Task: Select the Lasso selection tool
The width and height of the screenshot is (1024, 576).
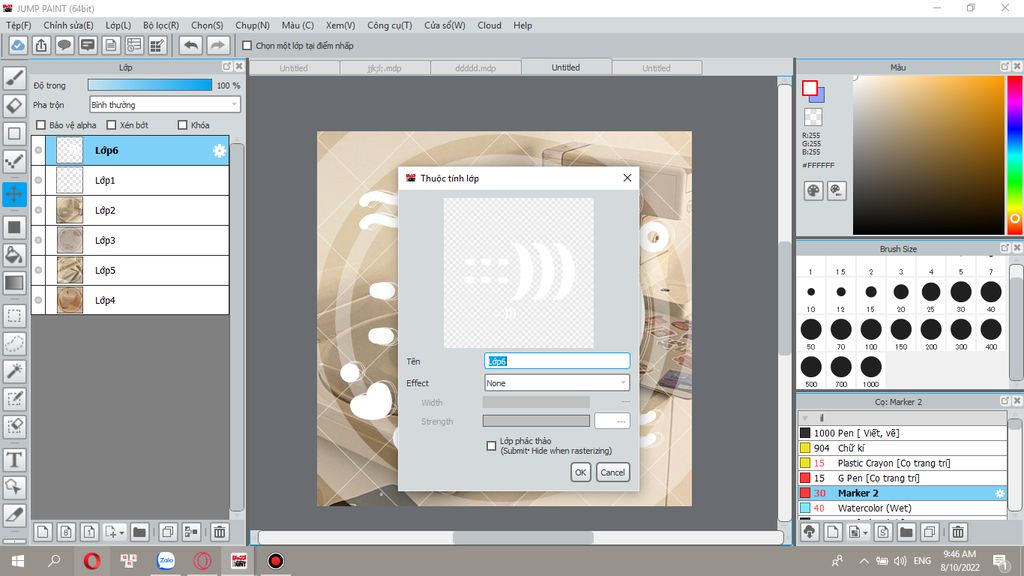Action: coord(14,344)
